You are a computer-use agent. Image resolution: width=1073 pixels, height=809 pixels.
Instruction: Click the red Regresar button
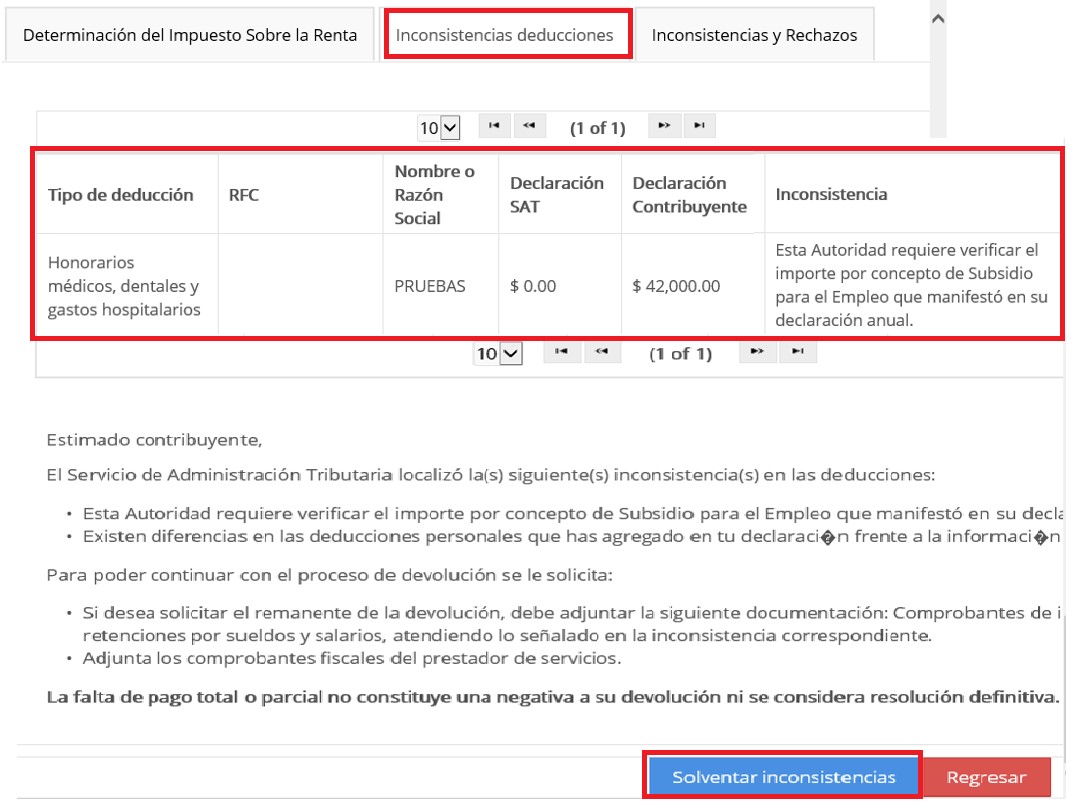coord(986,778)
